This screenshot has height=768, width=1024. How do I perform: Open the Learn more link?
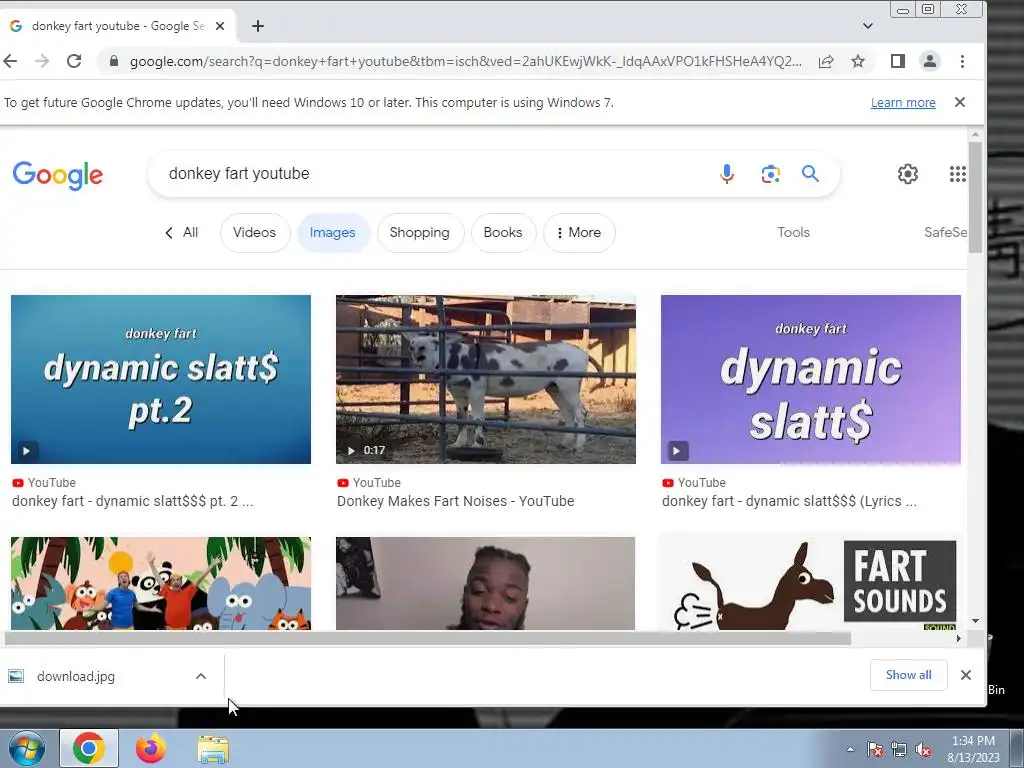(x=903, y=103)
